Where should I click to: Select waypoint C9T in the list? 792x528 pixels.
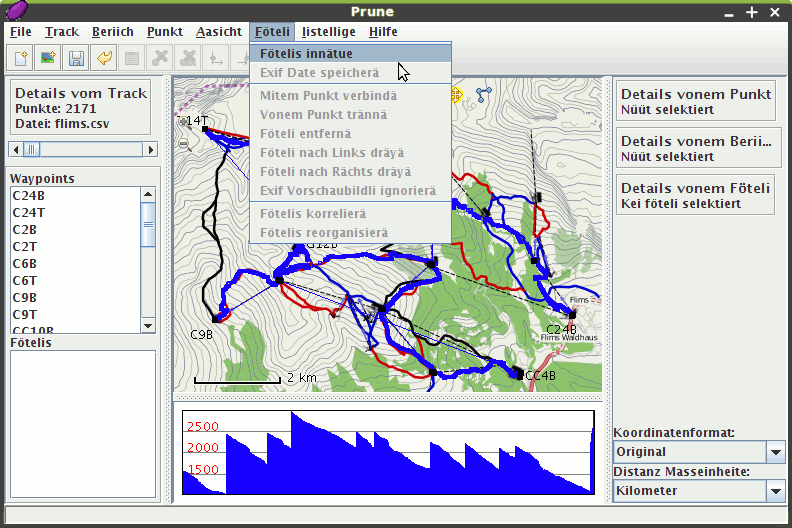pyautogui.click(x=25, y=314)
